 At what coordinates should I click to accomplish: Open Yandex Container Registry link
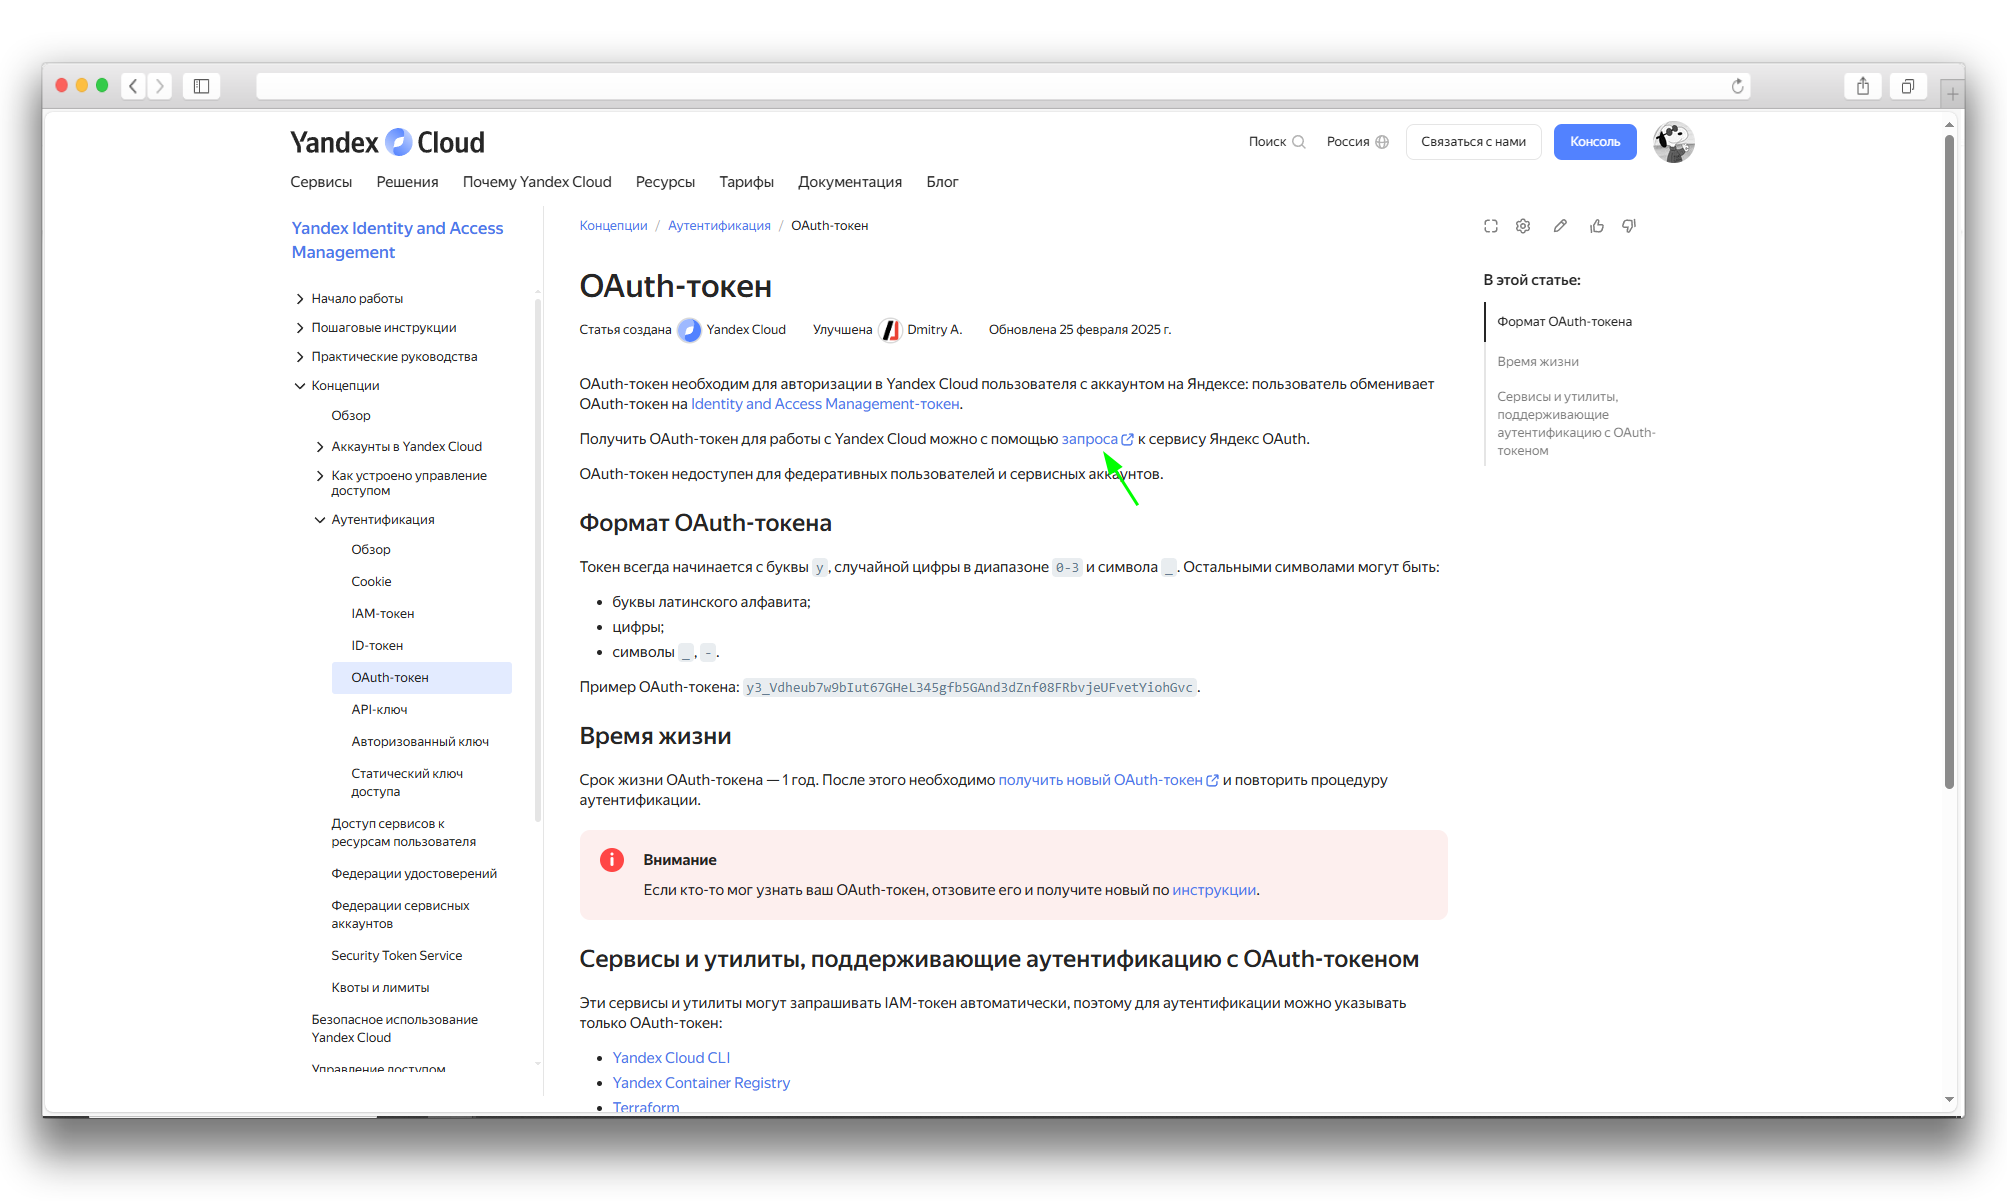[701, 1083]
